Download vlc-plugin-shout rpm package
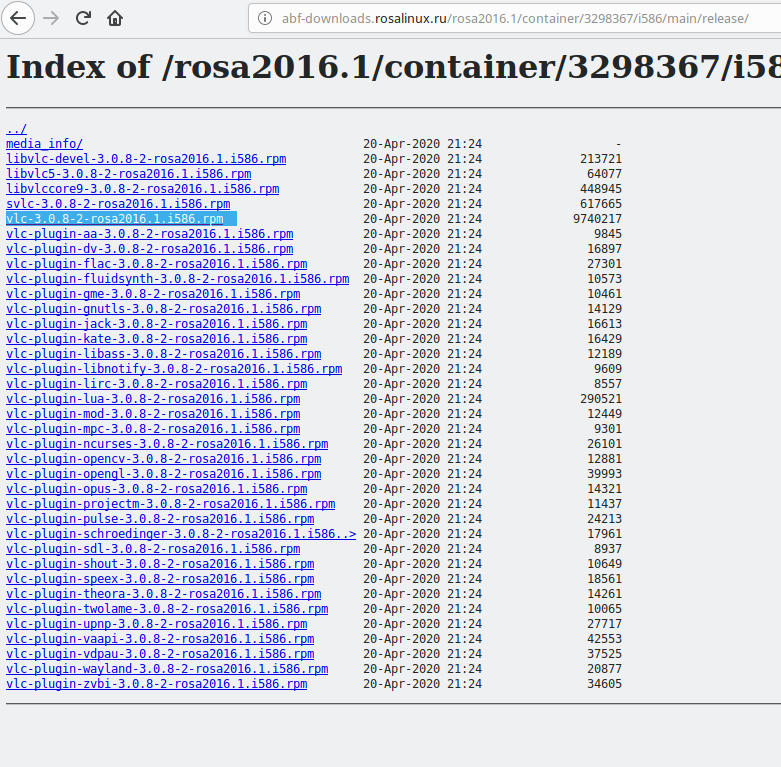Viewport: 781px width, 767px height. [x=160, y=563]
